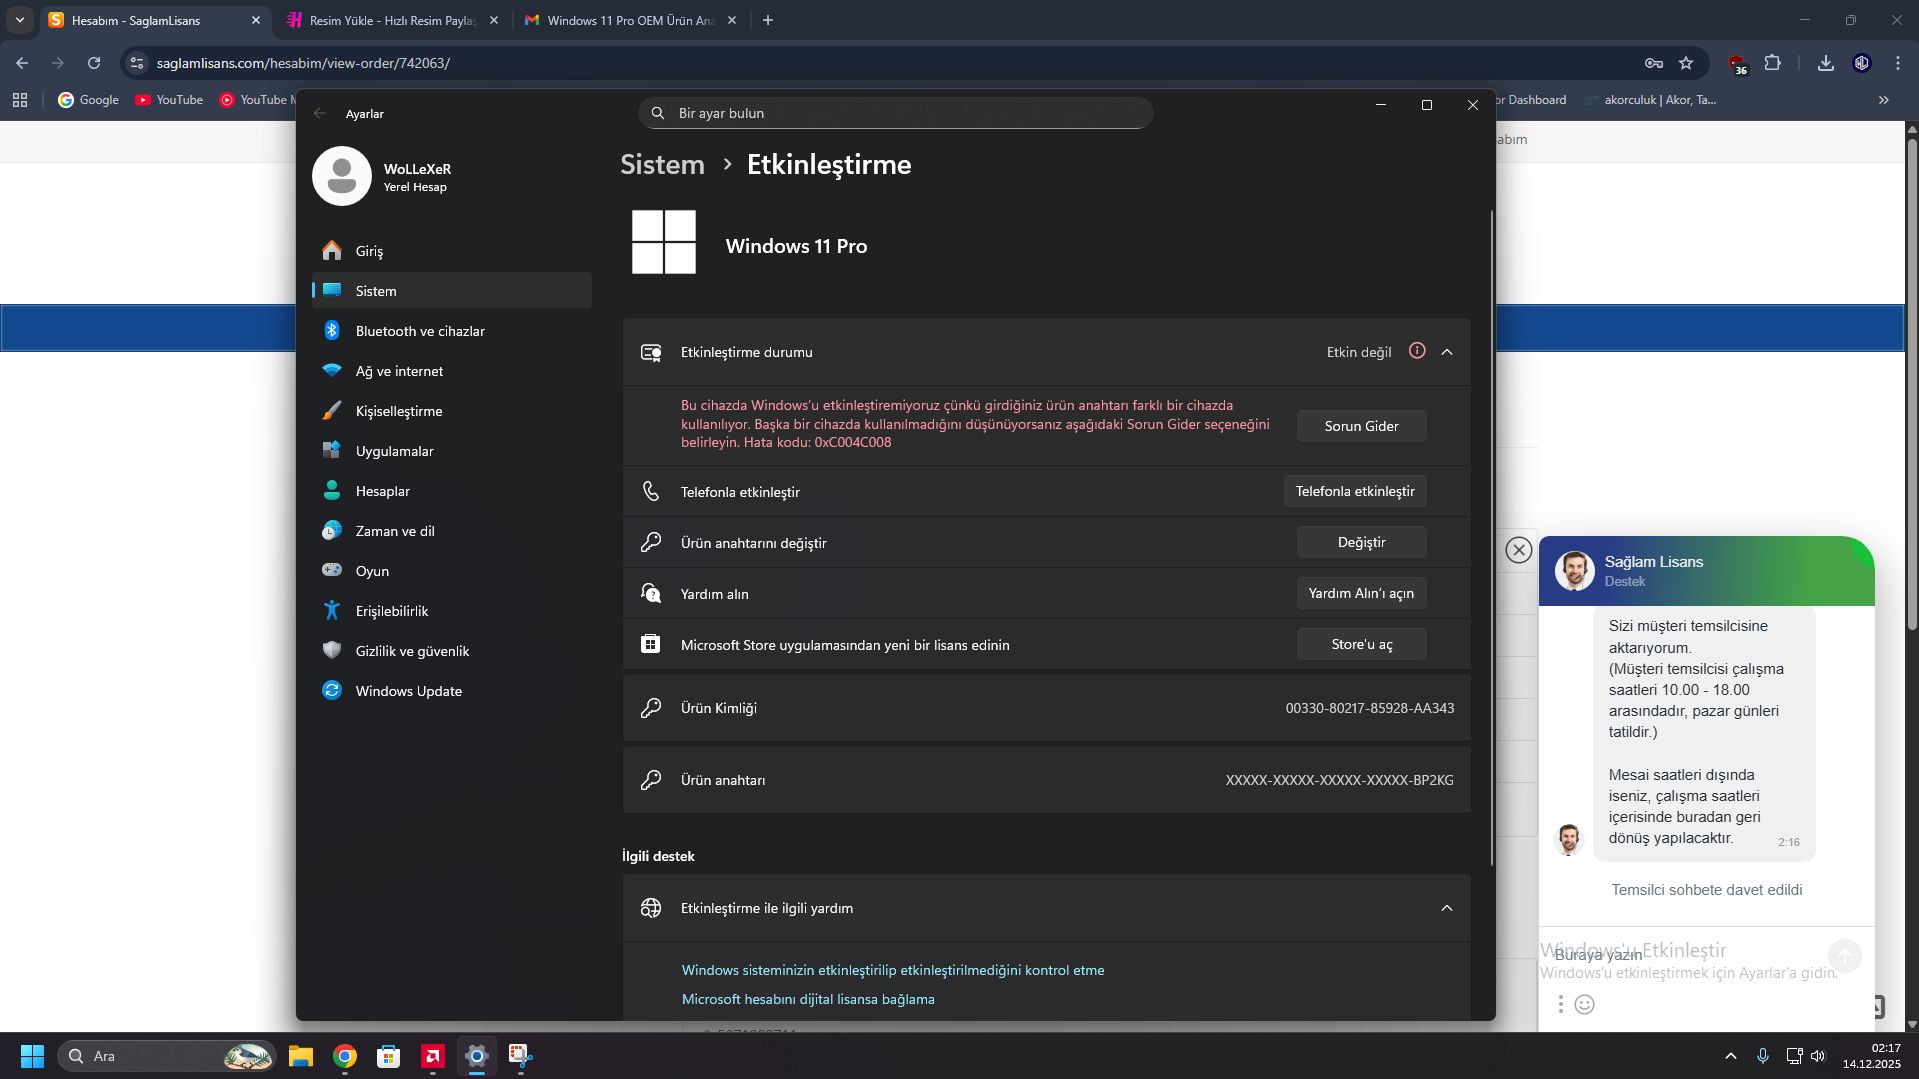The height and width of the screenshot is (1079, 1919).
Task: Open AMD software taskbar icon
Action: (x=433, y=1056)
